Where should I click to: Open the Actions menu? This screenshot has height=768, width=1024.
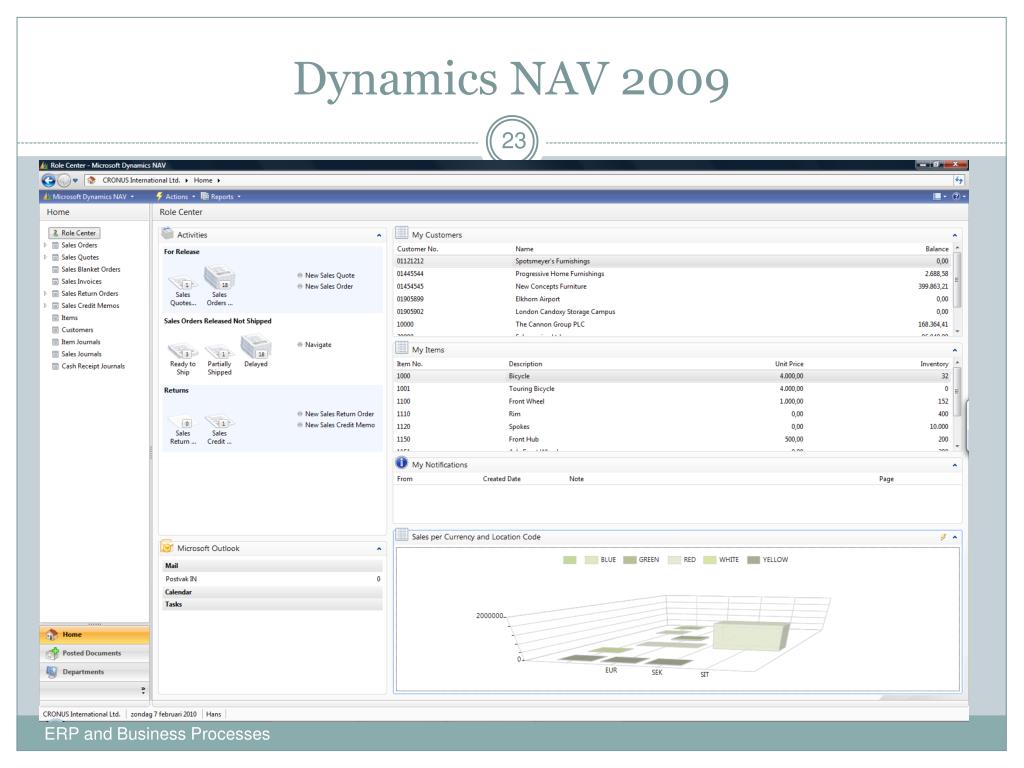coord(176,197)
